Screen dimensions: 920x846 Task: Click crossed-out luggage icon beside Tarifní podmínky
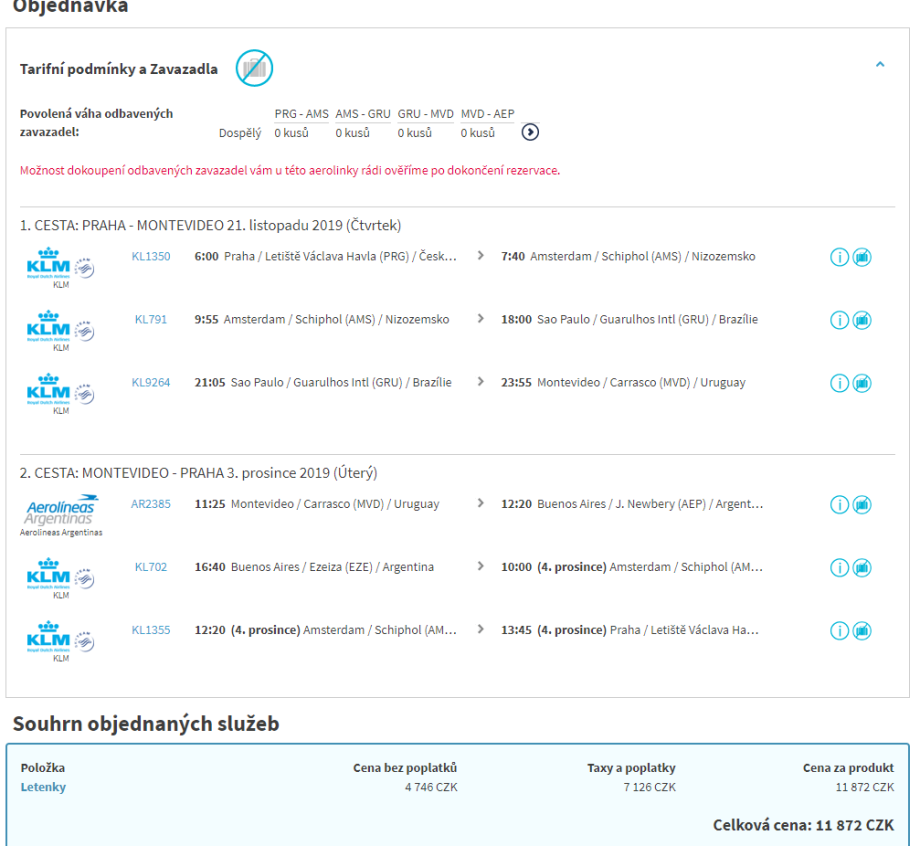254,68
